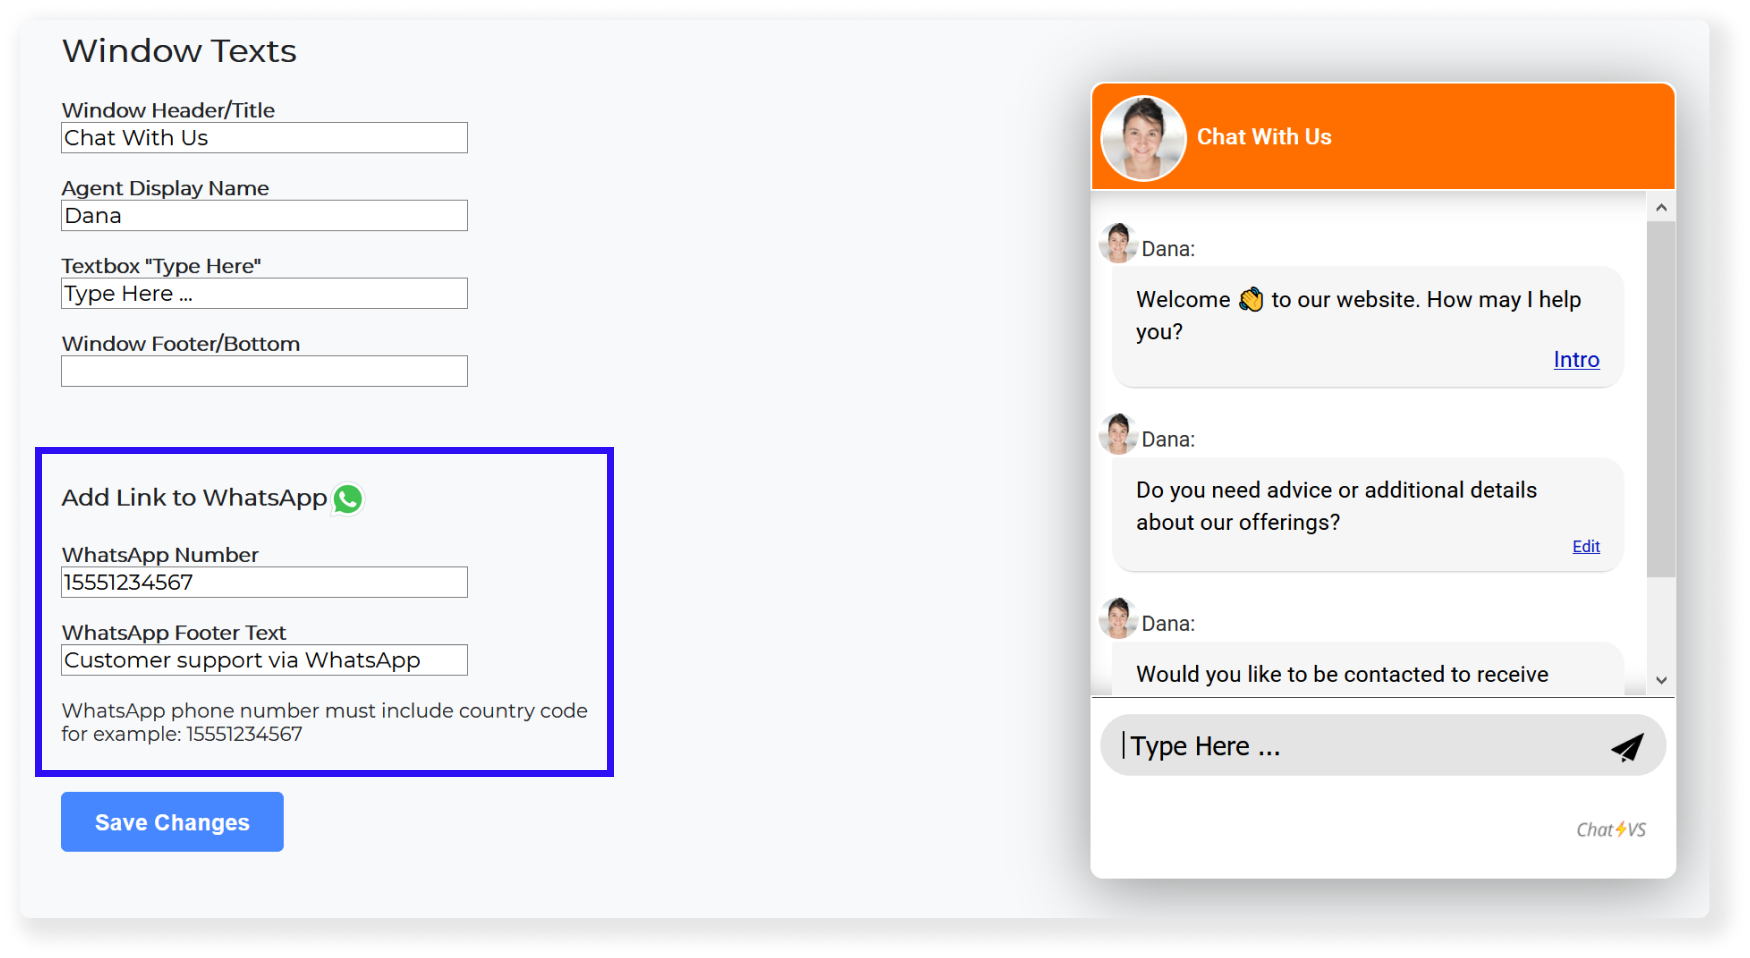Open the Intro link in Welcome message
1750x958 pixels.
pyautogui.click(x=1576, y=360)
